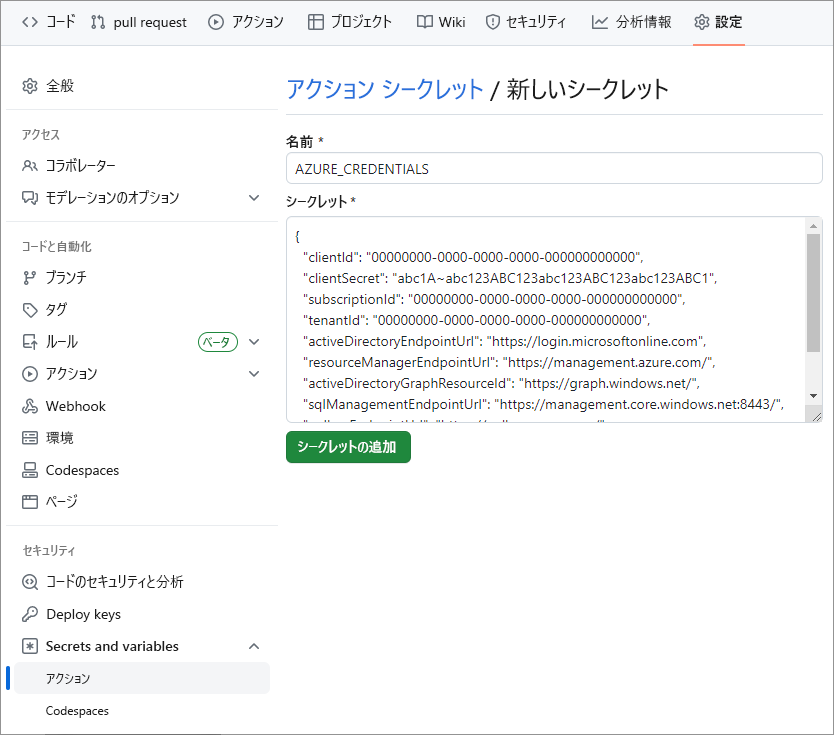The height and width of the screenshot is (735, 834).
Task: Click the people icon for コラボレーター
Action: pos(30,166)
